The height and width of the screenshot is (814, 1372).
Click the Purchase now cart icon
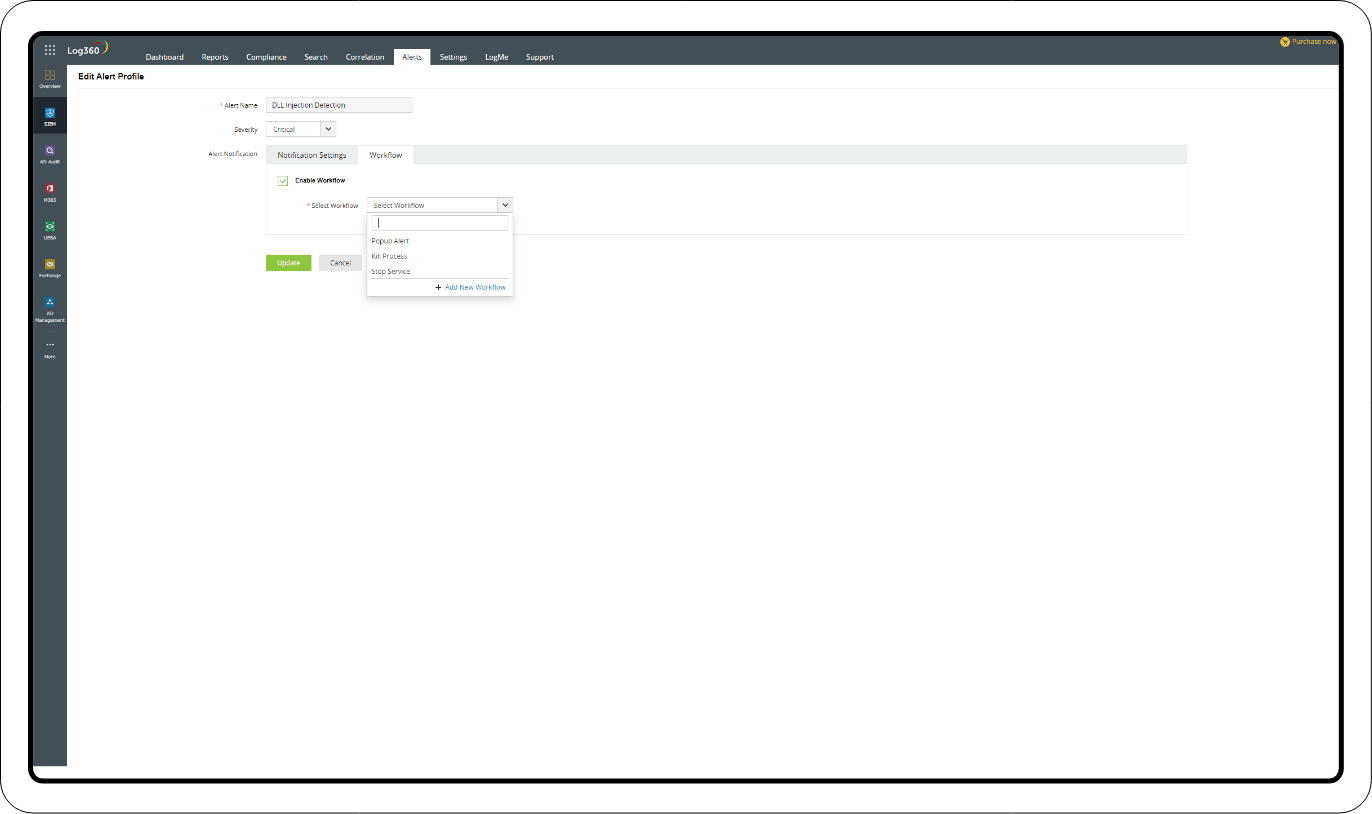pyautogui.click(x=1285, y=42)
